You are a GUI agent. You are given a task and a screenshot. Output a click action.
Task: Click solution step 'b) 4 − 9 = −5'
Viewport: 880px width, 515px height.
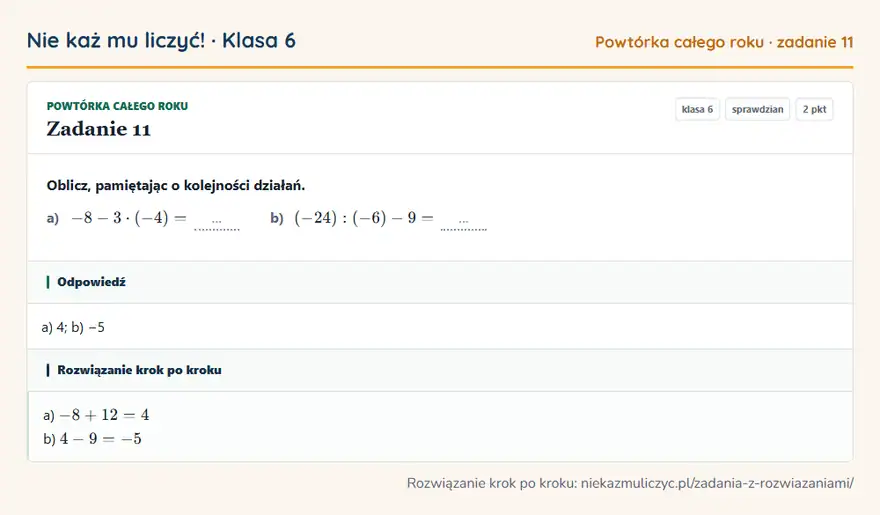click(x=92, y=439)
